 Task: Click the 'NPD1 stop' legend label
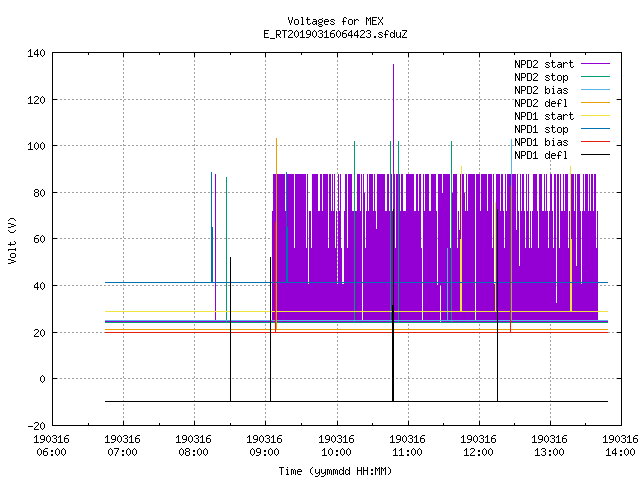pos(541,129)
